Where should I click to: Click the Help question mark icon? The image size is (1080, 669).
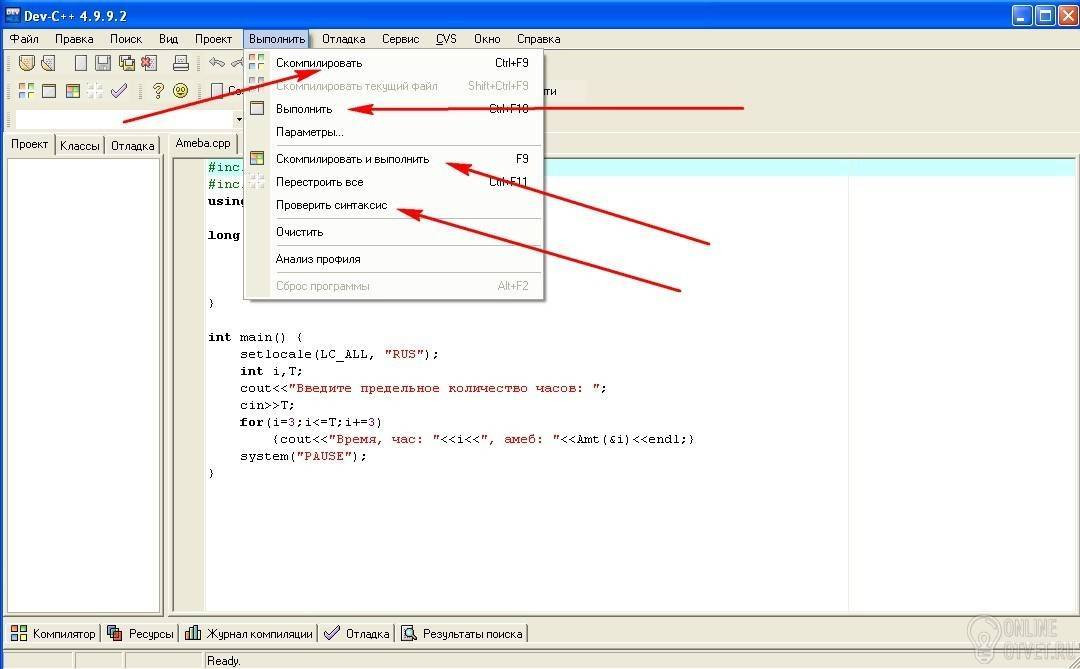158,91
